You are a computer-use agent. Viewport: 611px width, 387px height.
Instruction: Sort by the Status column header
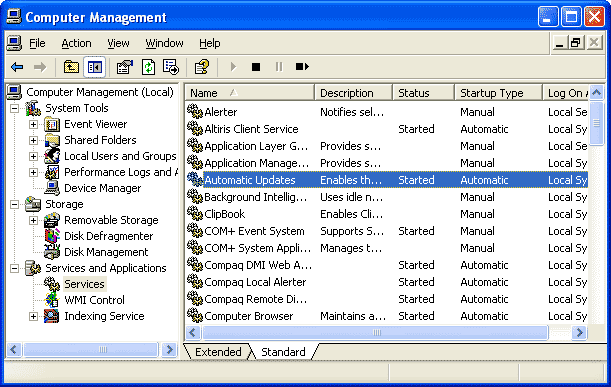424,93
